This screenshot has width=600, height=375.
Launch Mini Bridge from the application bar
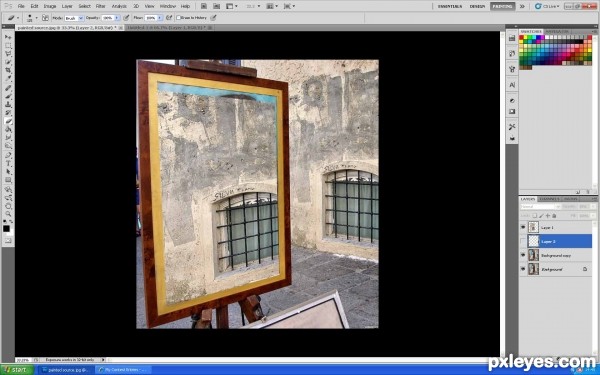tap(217, 6)
